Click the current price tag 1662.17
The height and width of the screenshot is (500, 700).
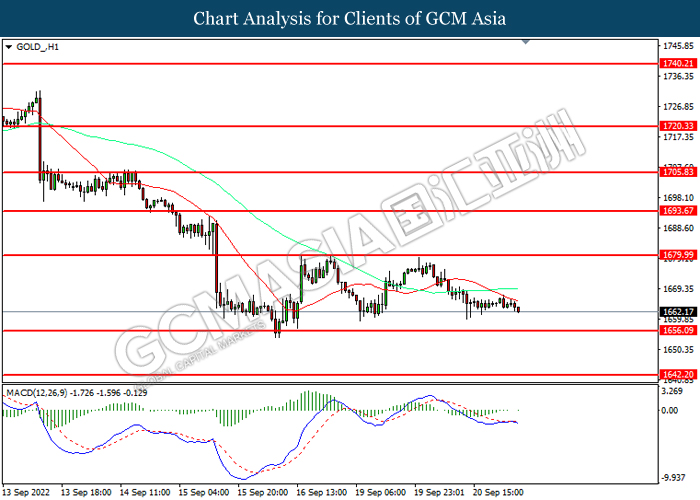678,312
